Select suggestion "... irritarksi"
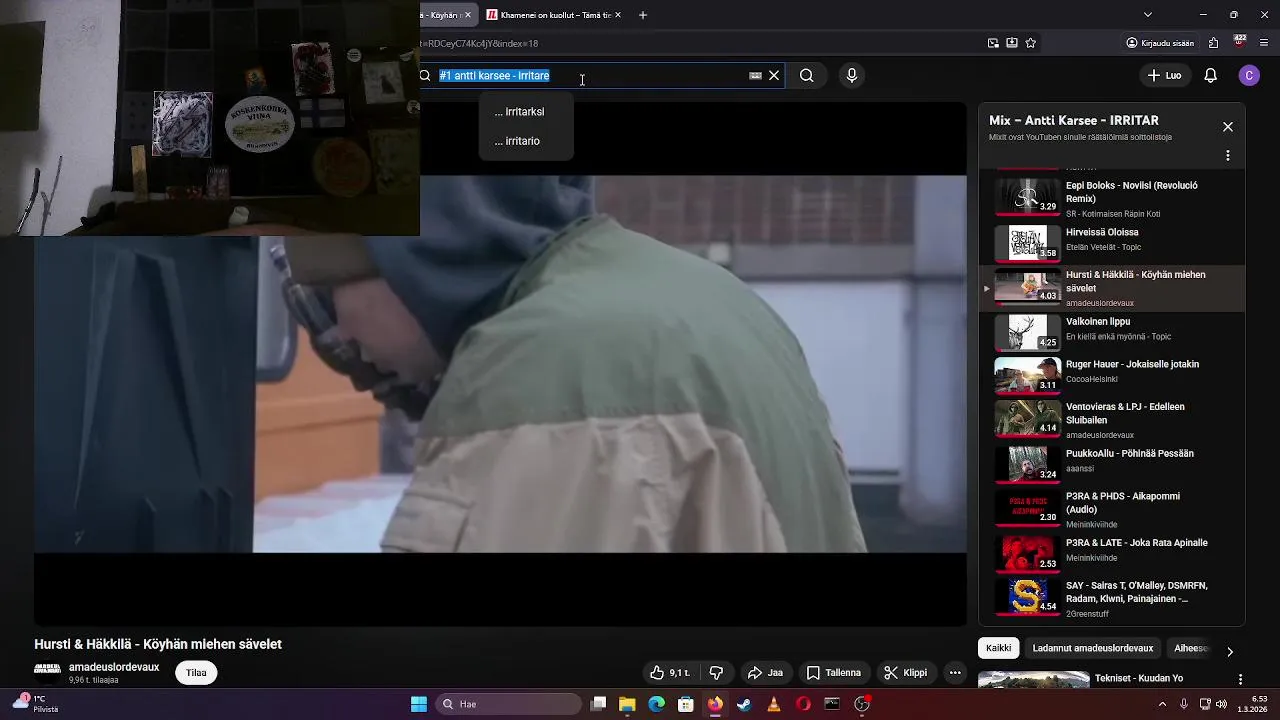1280x720 pixels. point(525,112)
